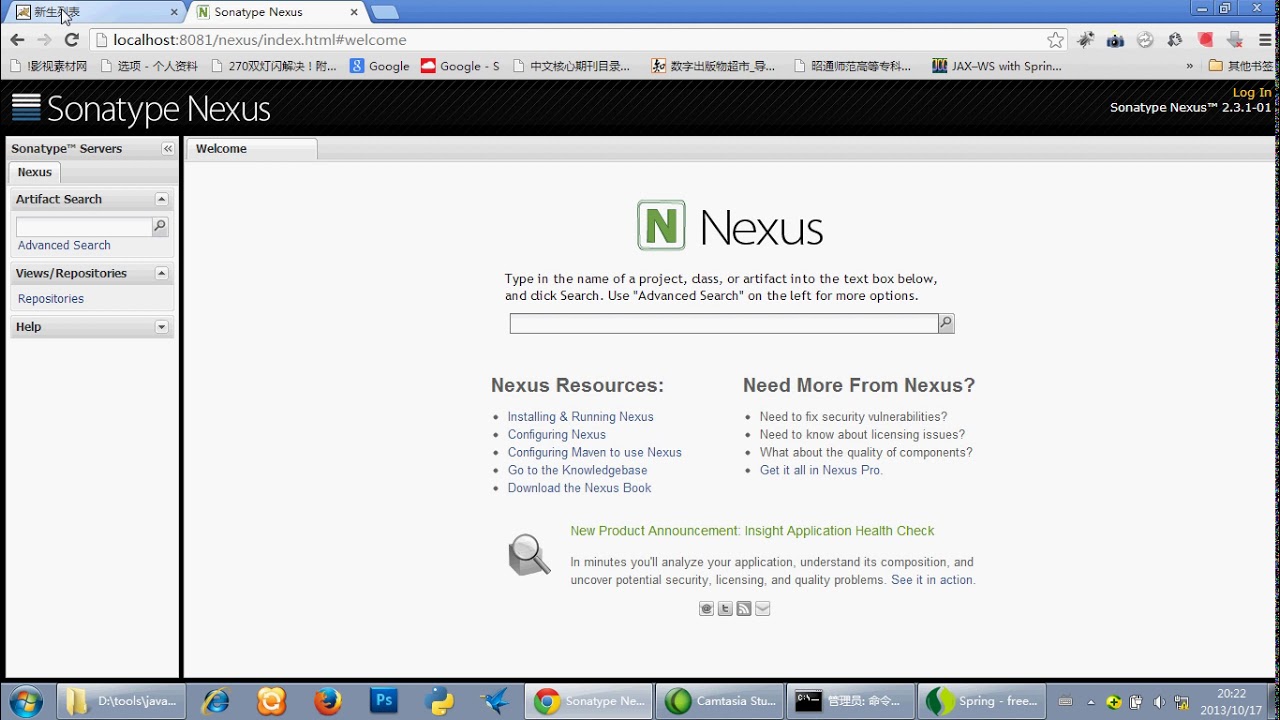Switch to Camtasia Studio in the taskbar
The height and width of the screenshot is (720, 1280).
tap(720, 701)
